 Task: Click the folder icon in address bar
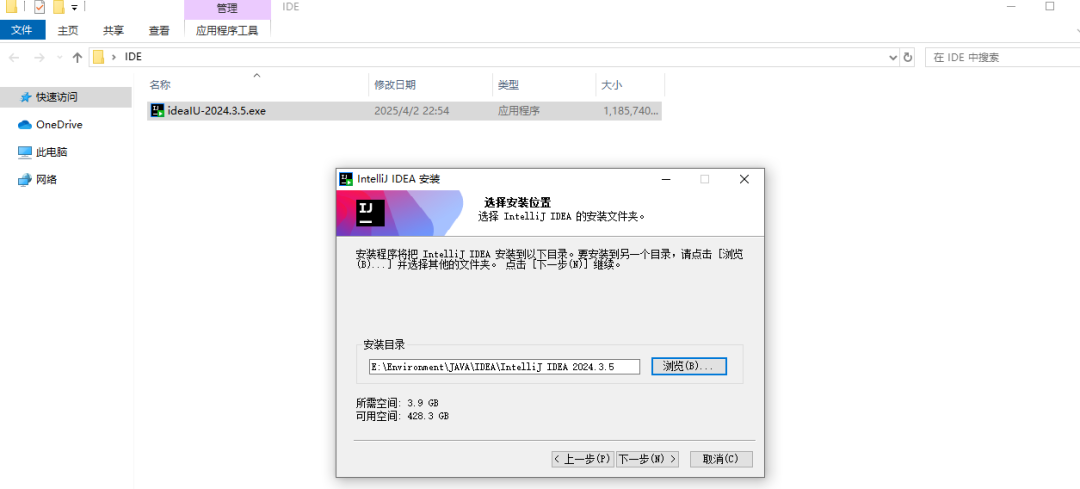click(x=98, y=57)
